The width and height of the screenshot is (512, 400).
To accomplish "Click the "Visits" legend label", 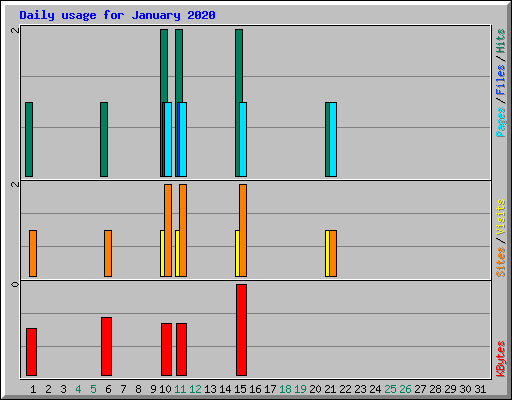I will pyautogui.click(x=500, y=218).
